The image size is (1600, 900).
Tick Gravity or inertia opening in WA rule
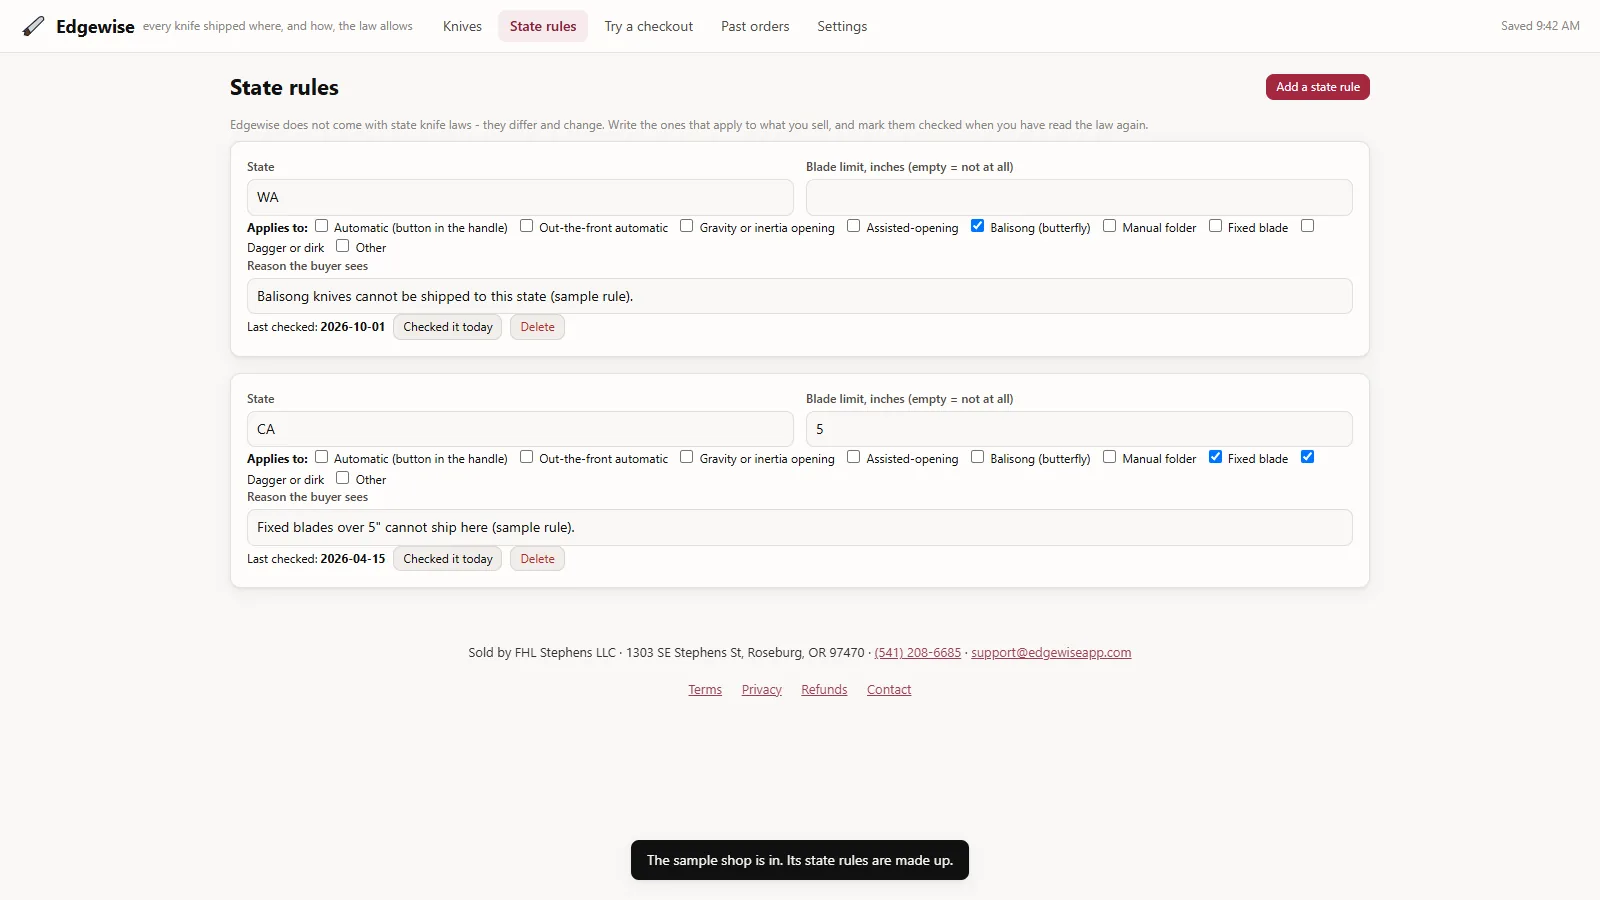[x=686, y=226]
